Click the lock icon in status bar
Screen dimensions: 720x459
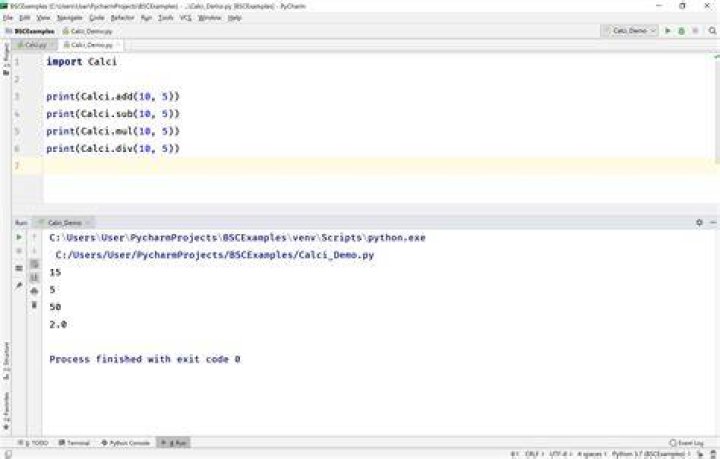(x=701, y=454)
